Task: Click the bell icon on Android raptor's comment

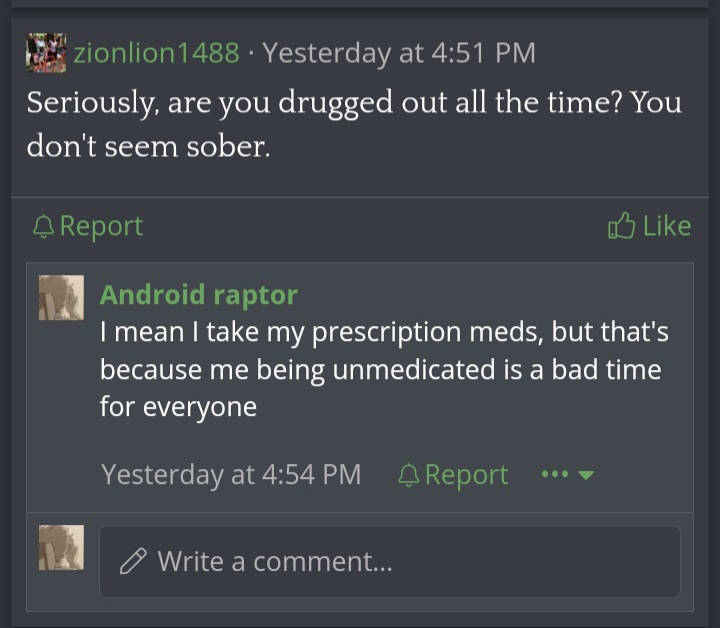Action: [x=408, y=475]
